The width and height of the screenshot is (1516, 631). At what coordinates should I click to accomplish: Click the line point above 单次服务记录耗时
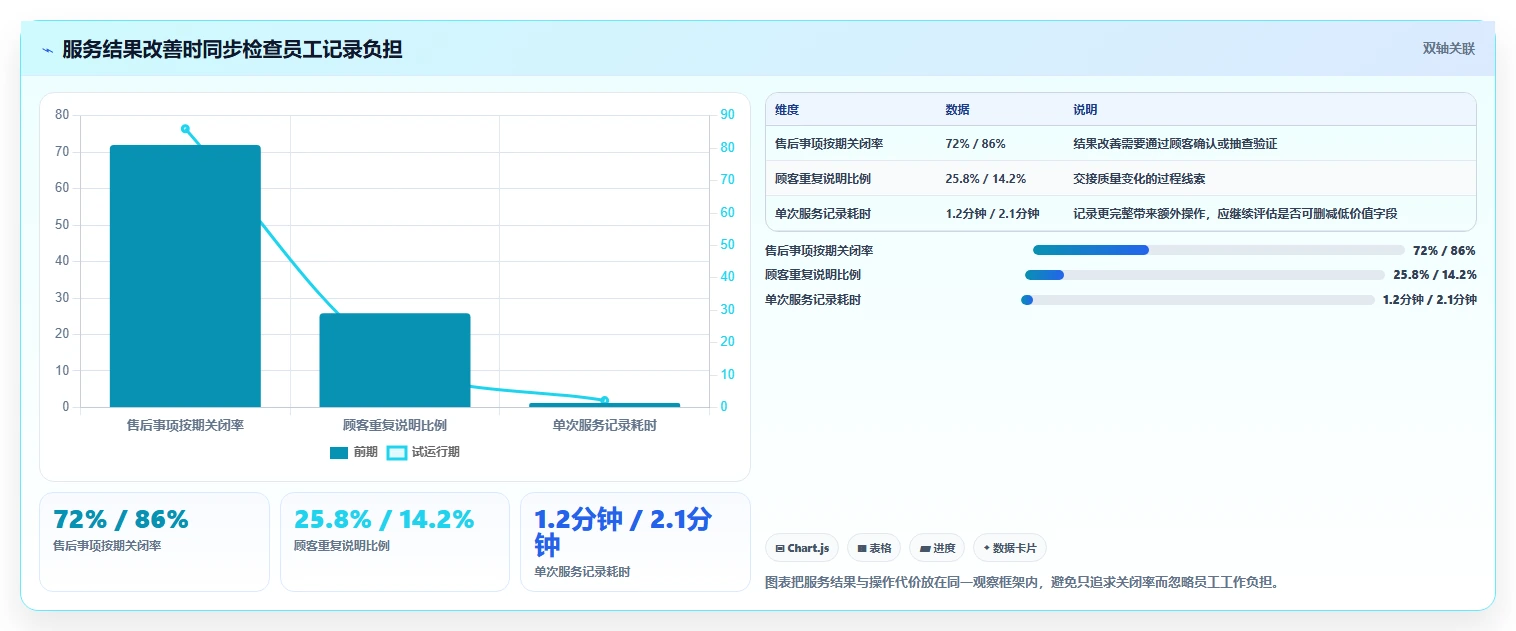coord(605,400)
